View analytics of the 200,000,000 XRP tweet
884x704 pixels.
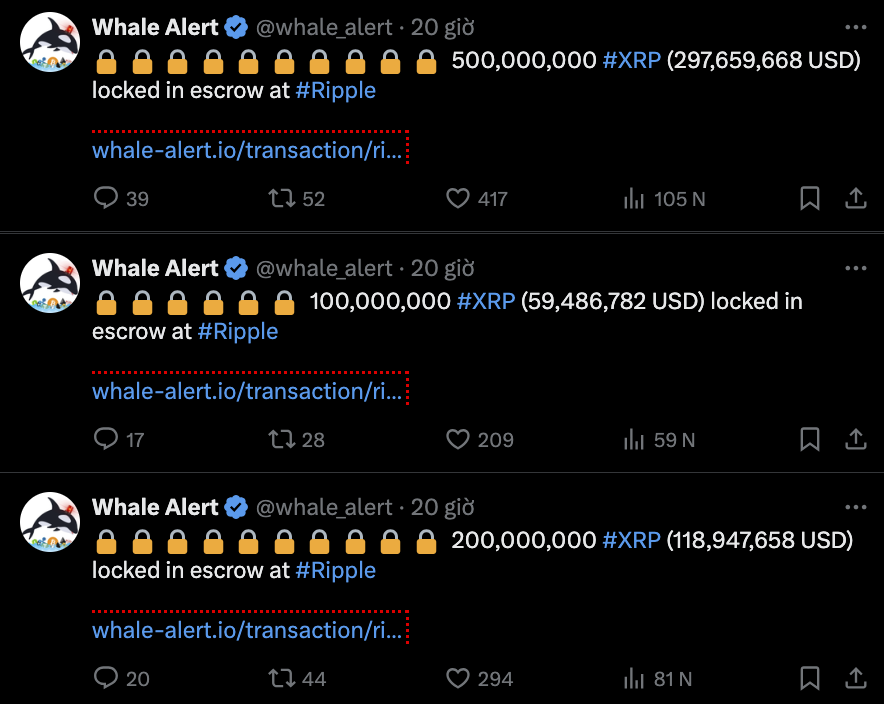pyautogui.click(x=634, y=679)
